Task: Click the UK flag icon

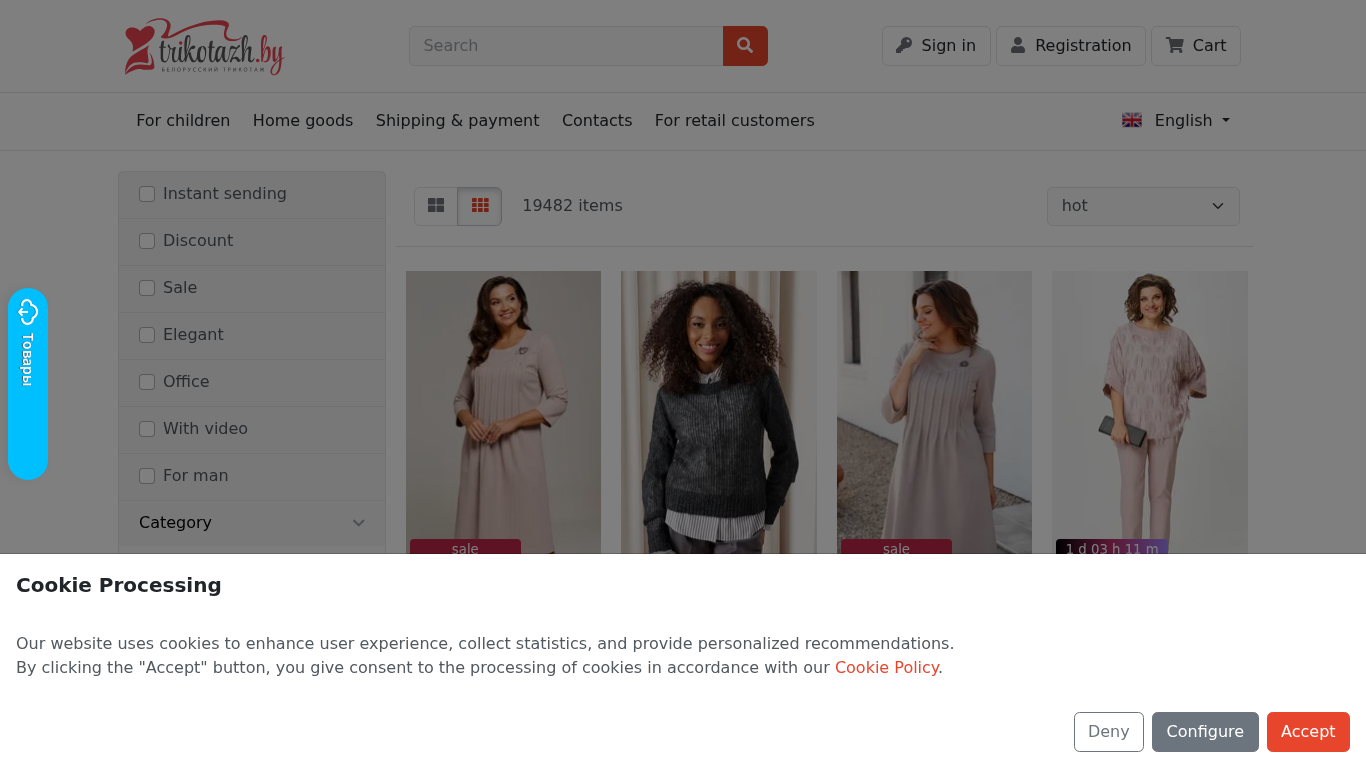Action: (x=1132, y=120)
